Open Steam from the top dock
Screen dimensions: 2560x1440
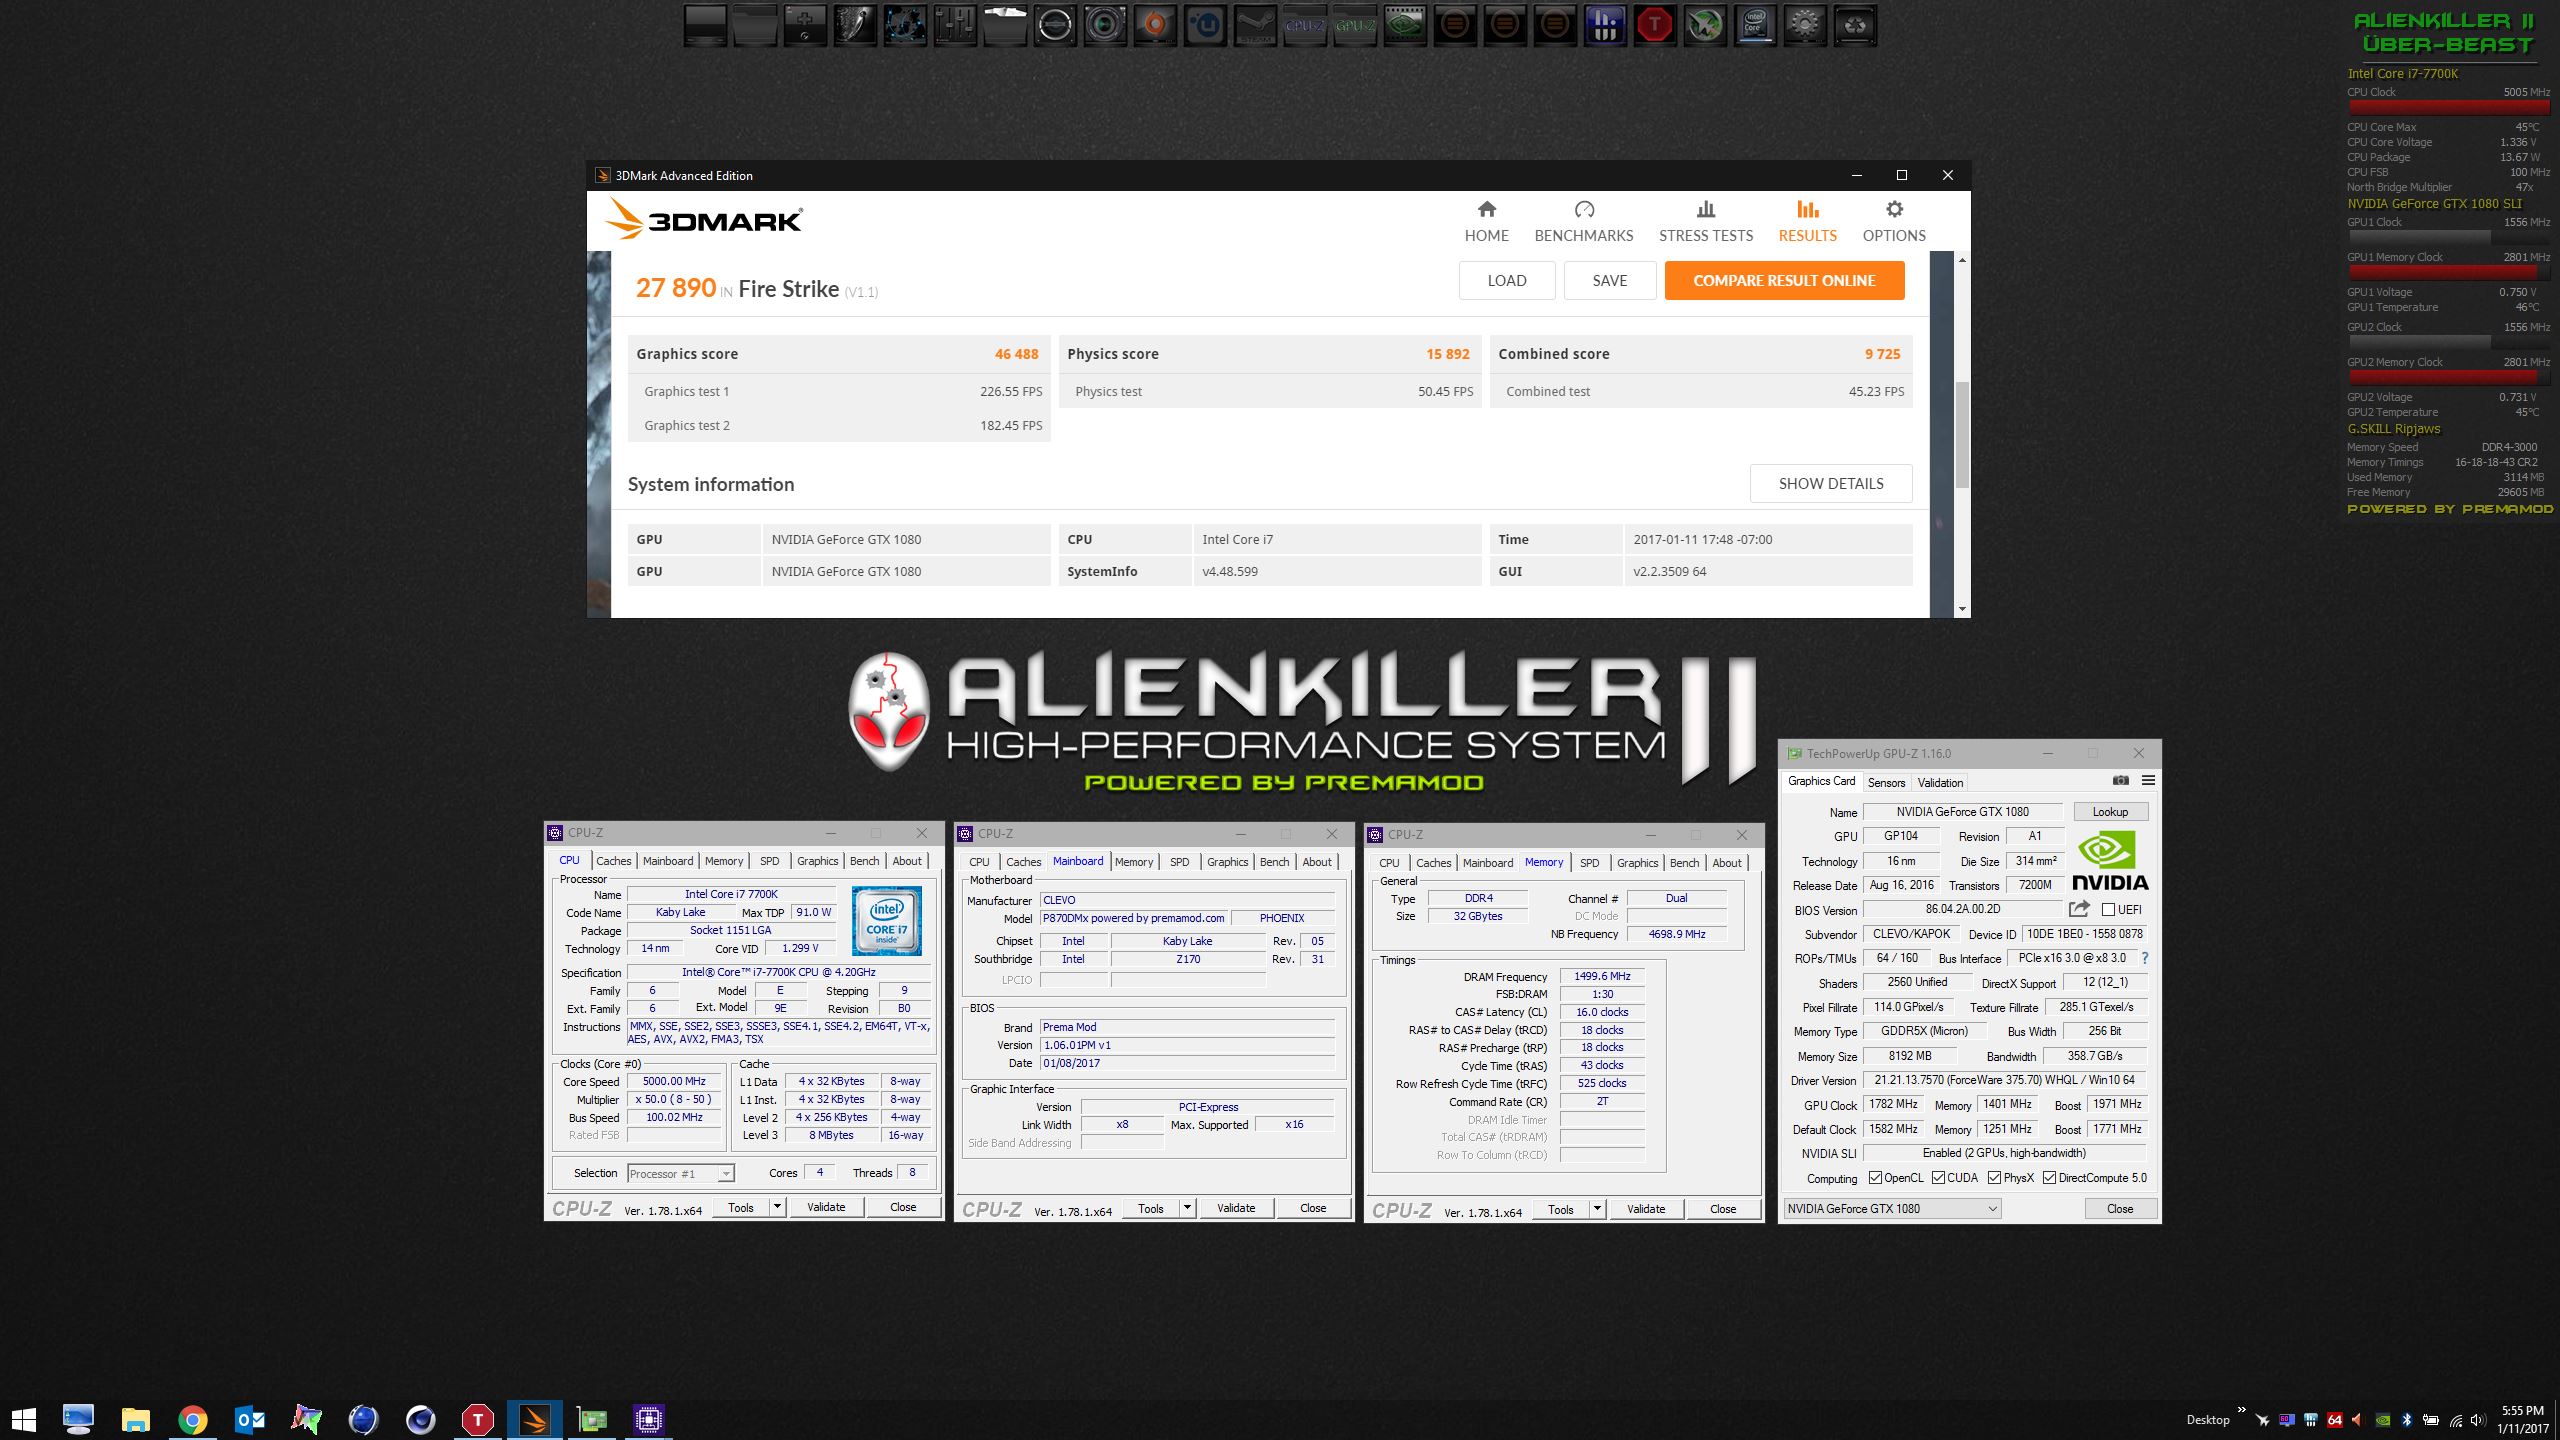[x=1255, y=25]
